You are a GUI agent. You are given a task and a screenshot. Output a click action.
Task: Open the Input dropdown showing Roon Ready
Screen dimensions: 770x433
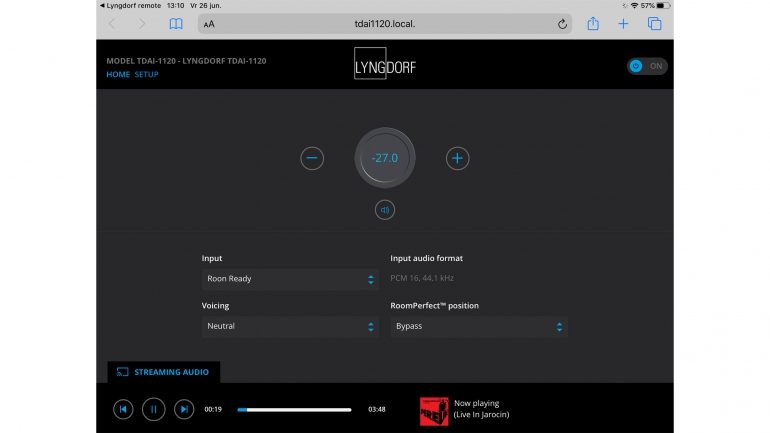click(290, 279)
